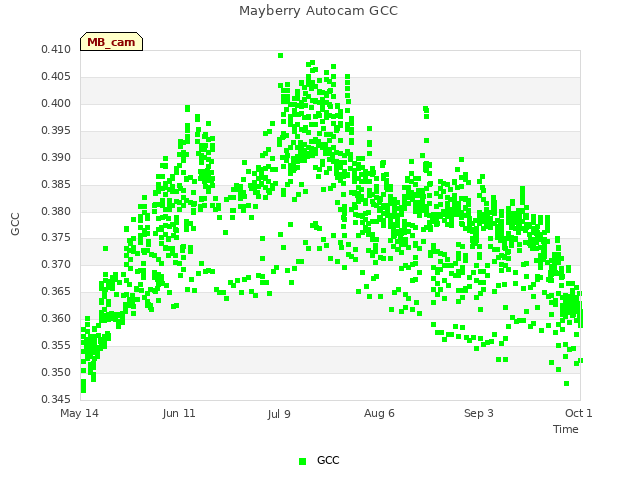
Task: Click the 0.375 y-axis value
Action: (56, 237)
